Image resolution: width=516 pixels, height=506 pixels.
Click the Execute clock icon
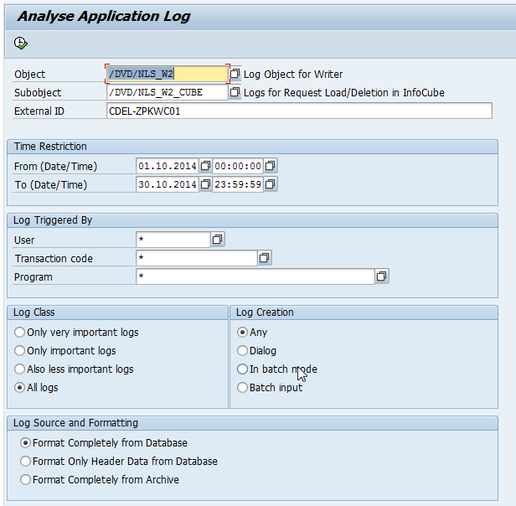[21, 43]
